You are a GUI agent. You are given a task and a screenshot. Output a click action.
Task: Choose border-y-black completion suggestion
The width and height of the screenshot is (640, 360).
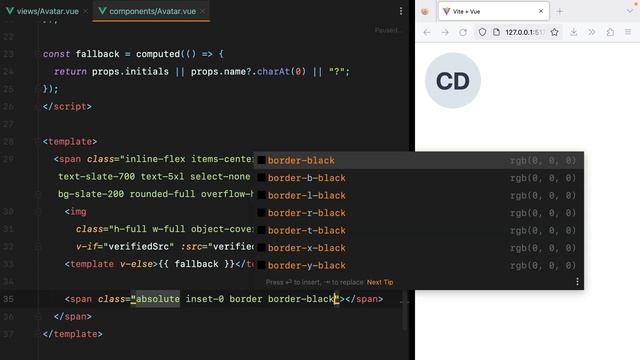418,266
